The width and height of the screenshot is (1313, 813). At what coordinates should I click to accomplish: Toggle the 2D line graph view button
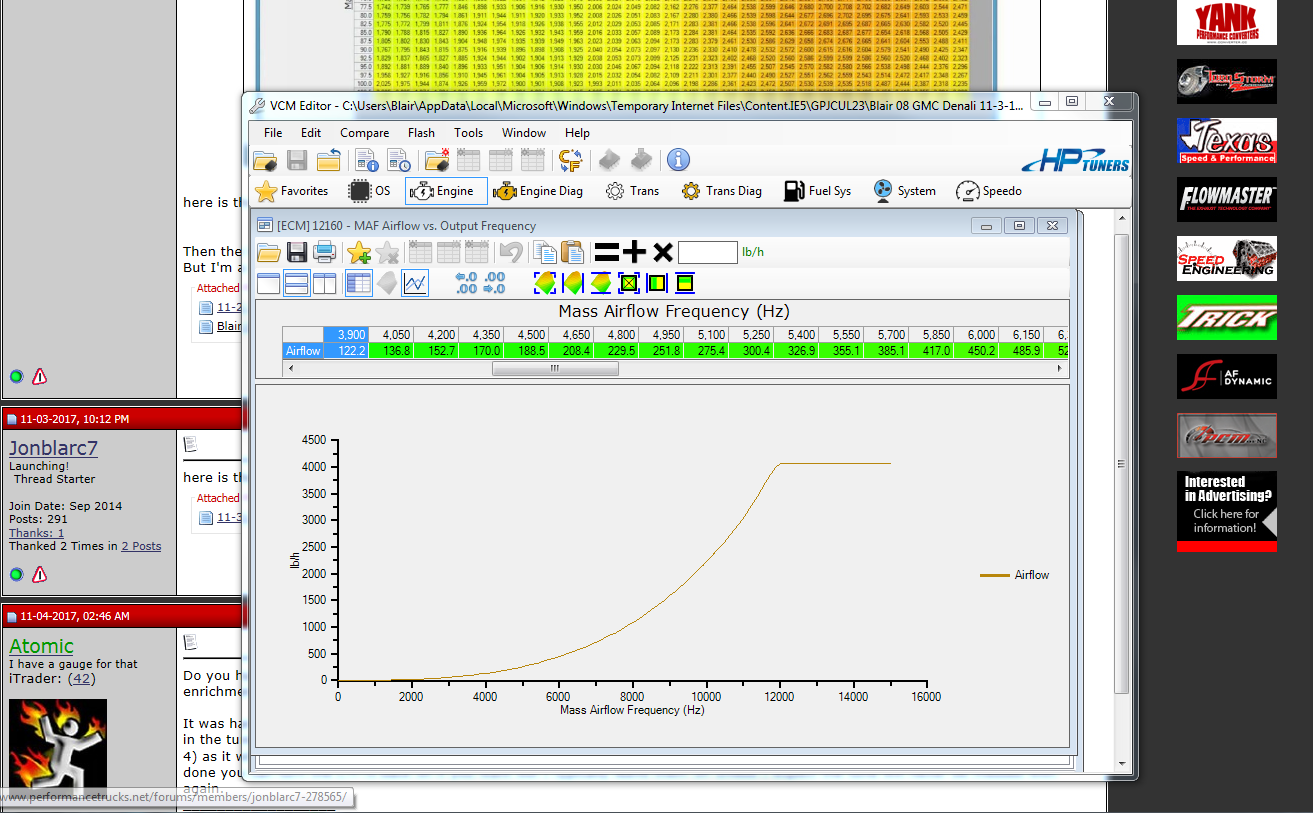pos(415,284)
